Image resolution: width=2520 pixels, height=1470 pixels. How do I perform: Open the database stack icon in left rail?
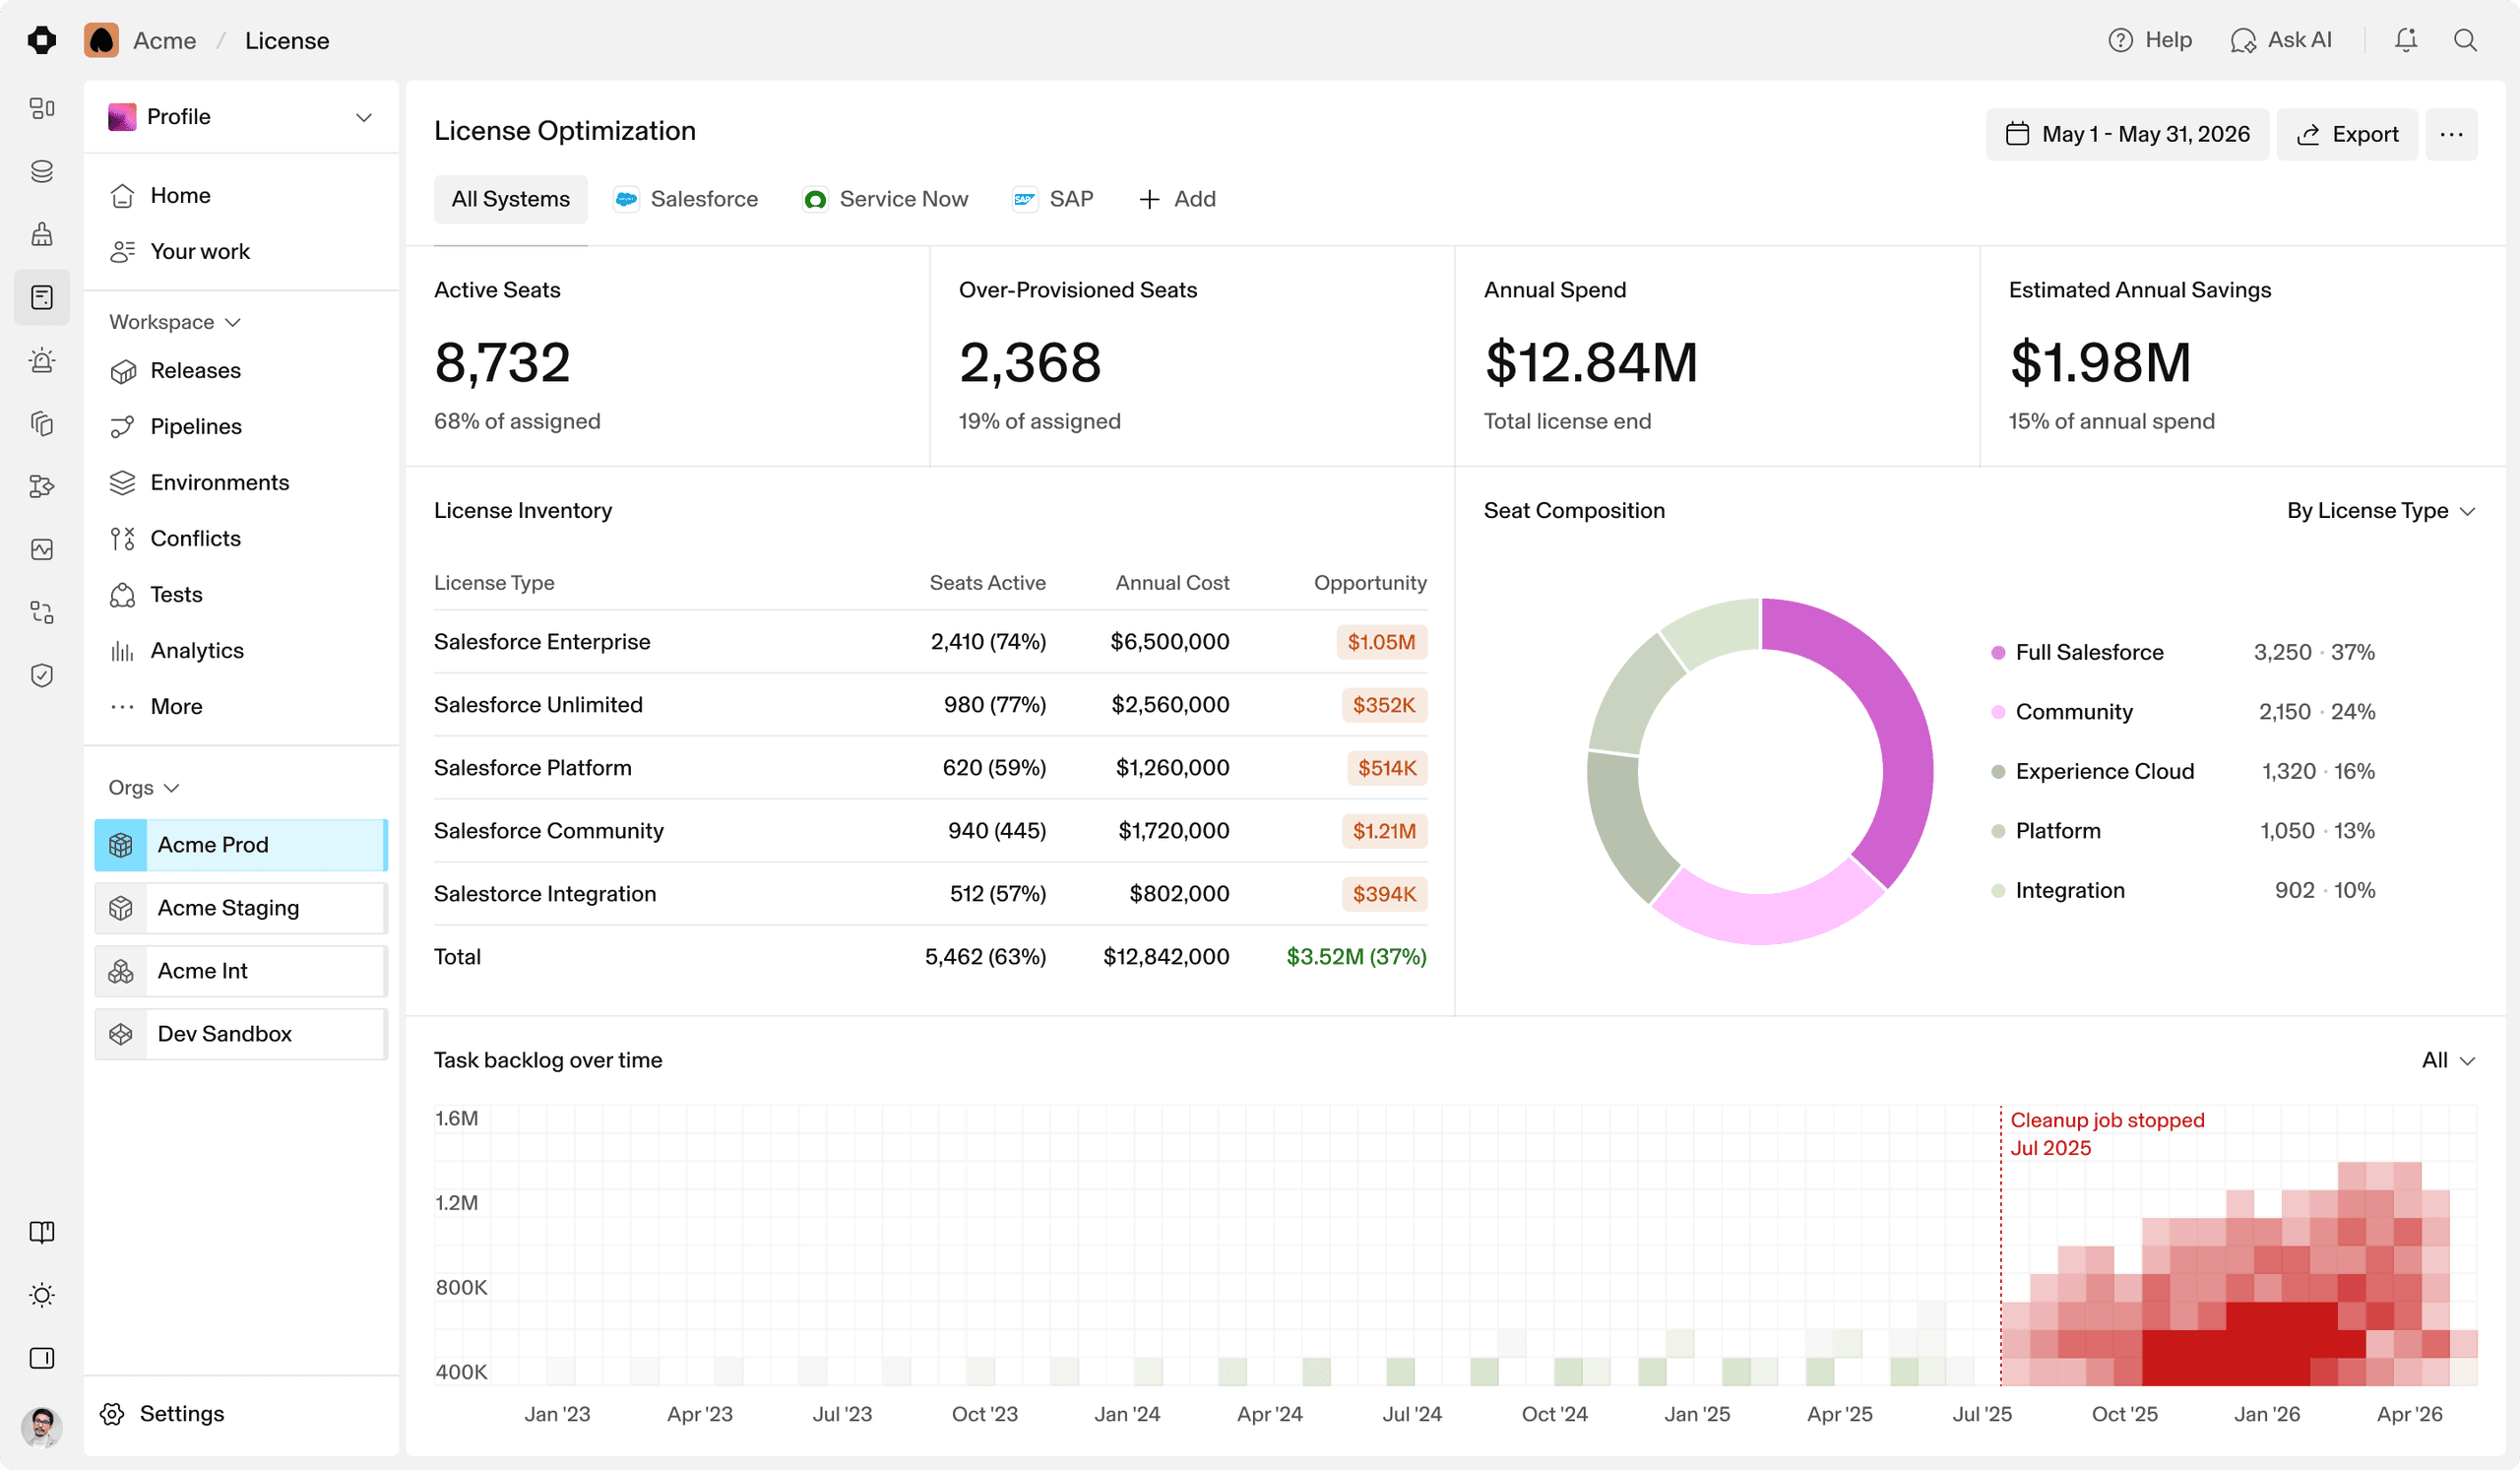42,171
